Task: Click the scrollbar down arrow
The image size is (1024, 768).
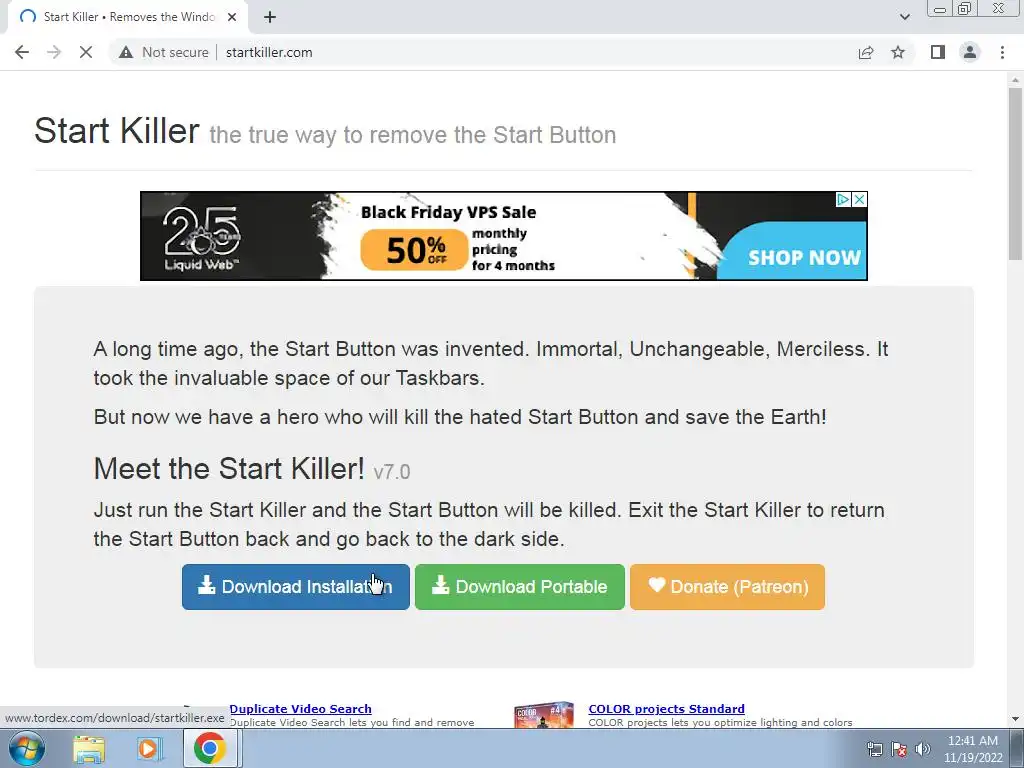Action: point(1015,719)
